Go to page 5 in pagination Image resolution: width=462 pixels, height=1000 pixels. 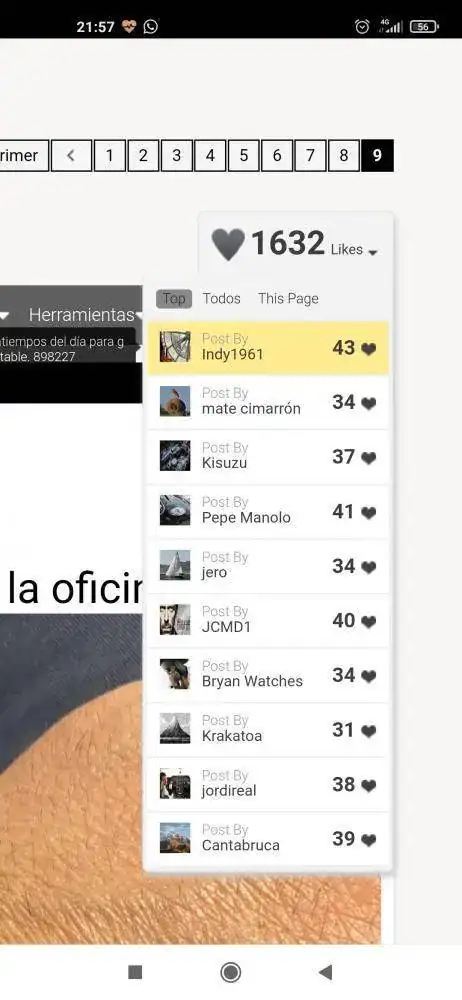point(243,156)
